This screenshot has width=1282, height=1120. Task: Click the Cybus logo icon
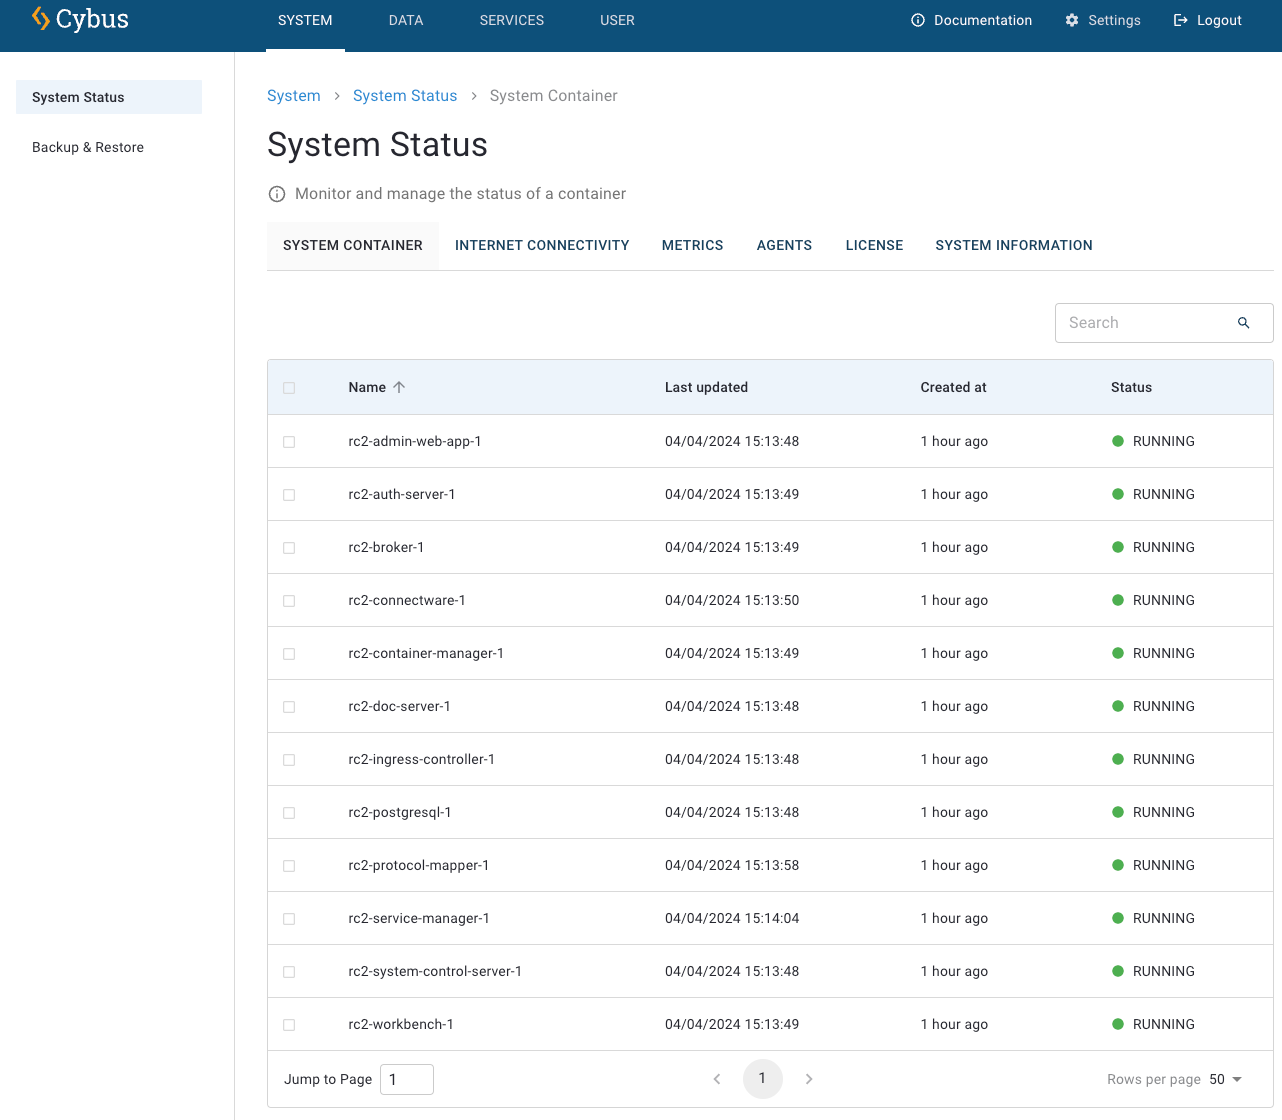pos(41,19)
